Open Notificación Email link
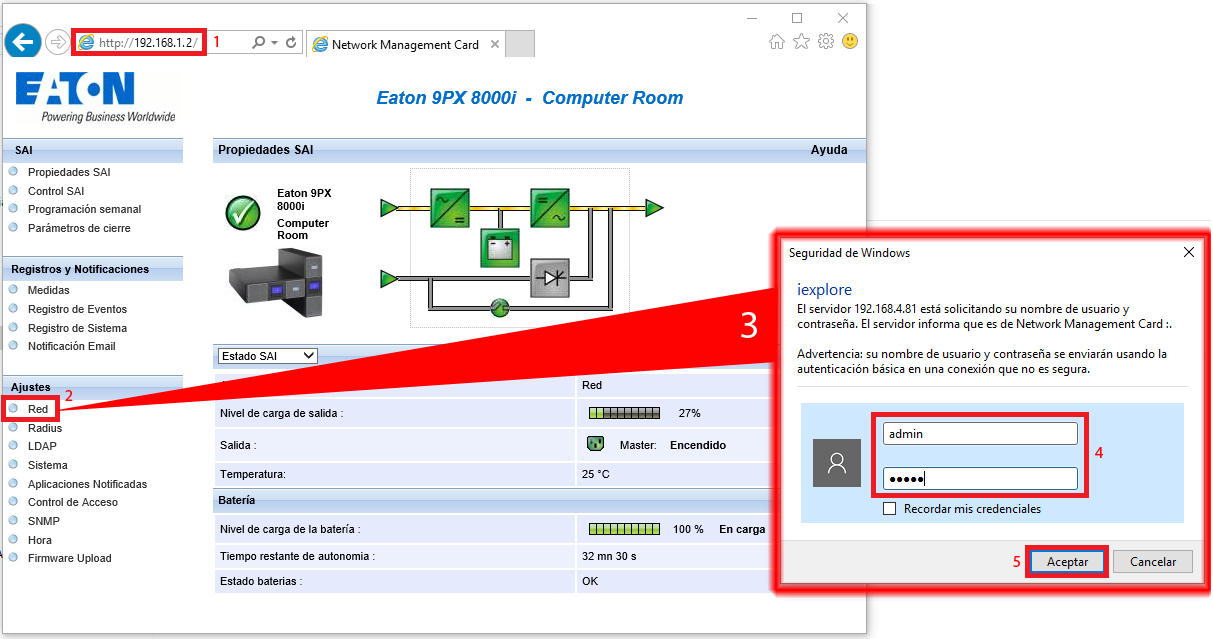Screen dimensions: 1213x639 (72, 346)
